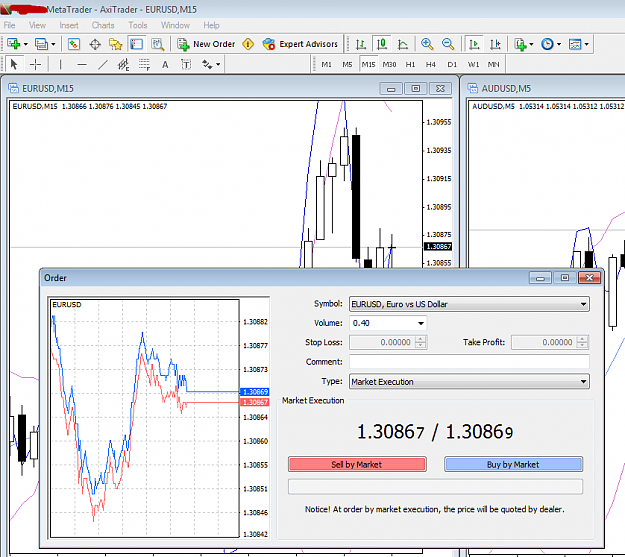
Task: Expand the Templates dropdown arrow
Action: 586,44
